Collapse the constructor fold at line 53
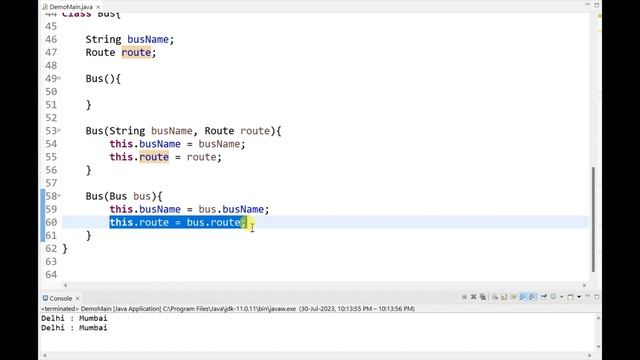Viewport: 640px width, 360px height. [x=59, y=130]
